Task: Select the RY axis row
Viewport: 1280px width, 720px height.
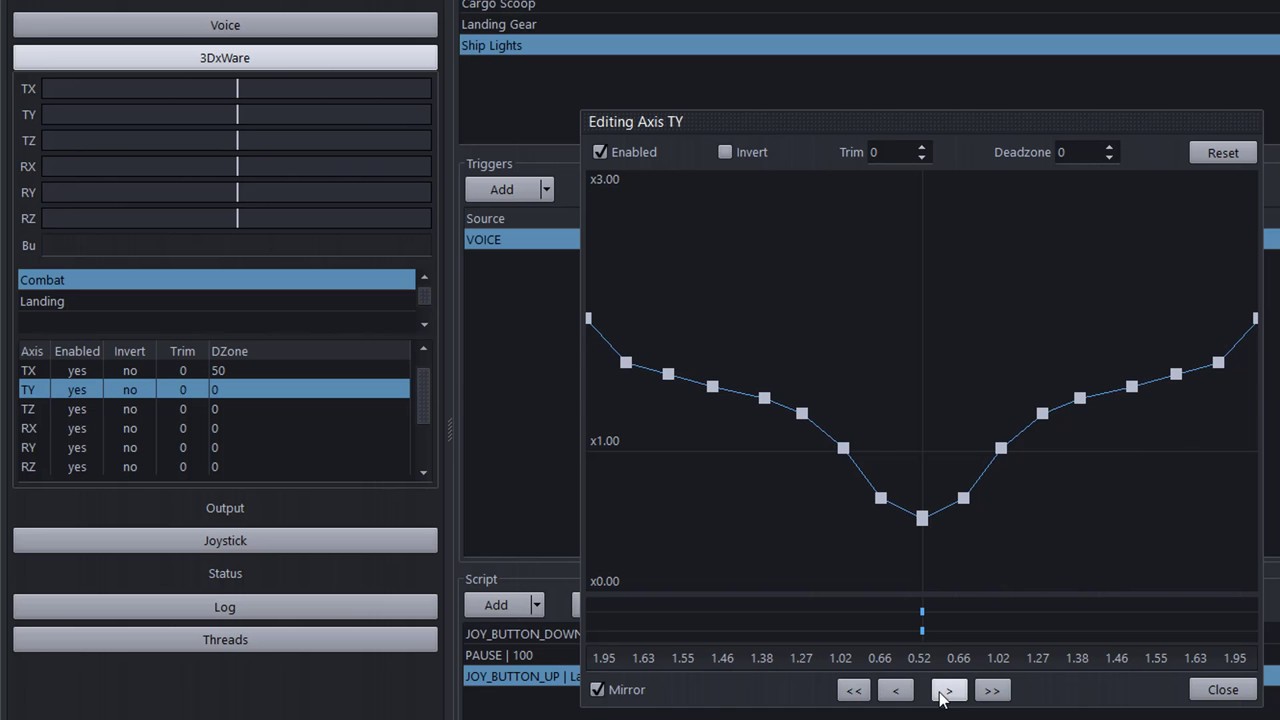Action: point(214,448)
